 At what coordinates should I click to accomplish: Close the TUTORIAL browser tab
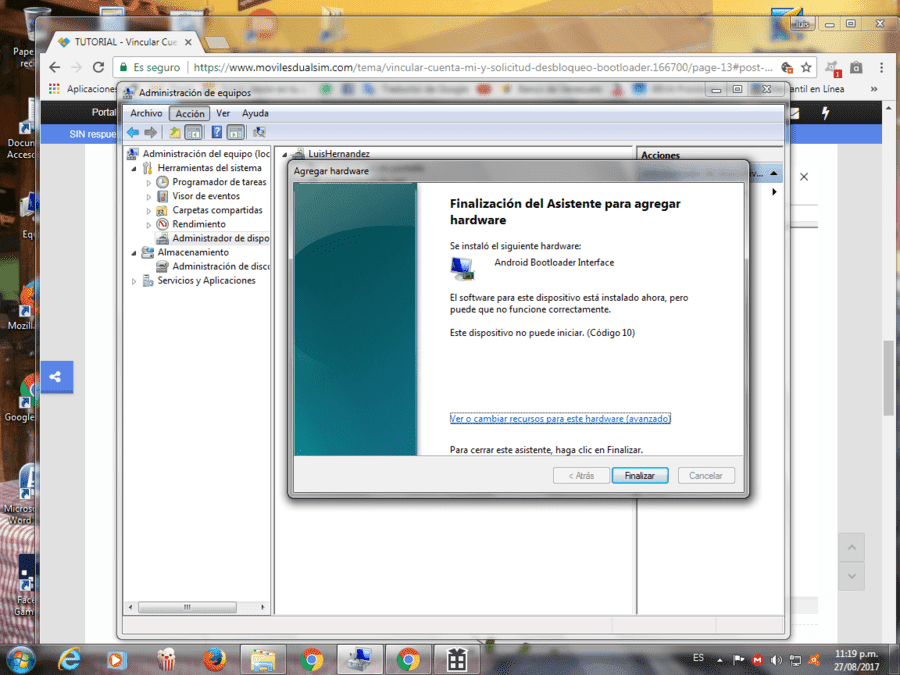tap(188, 42)
